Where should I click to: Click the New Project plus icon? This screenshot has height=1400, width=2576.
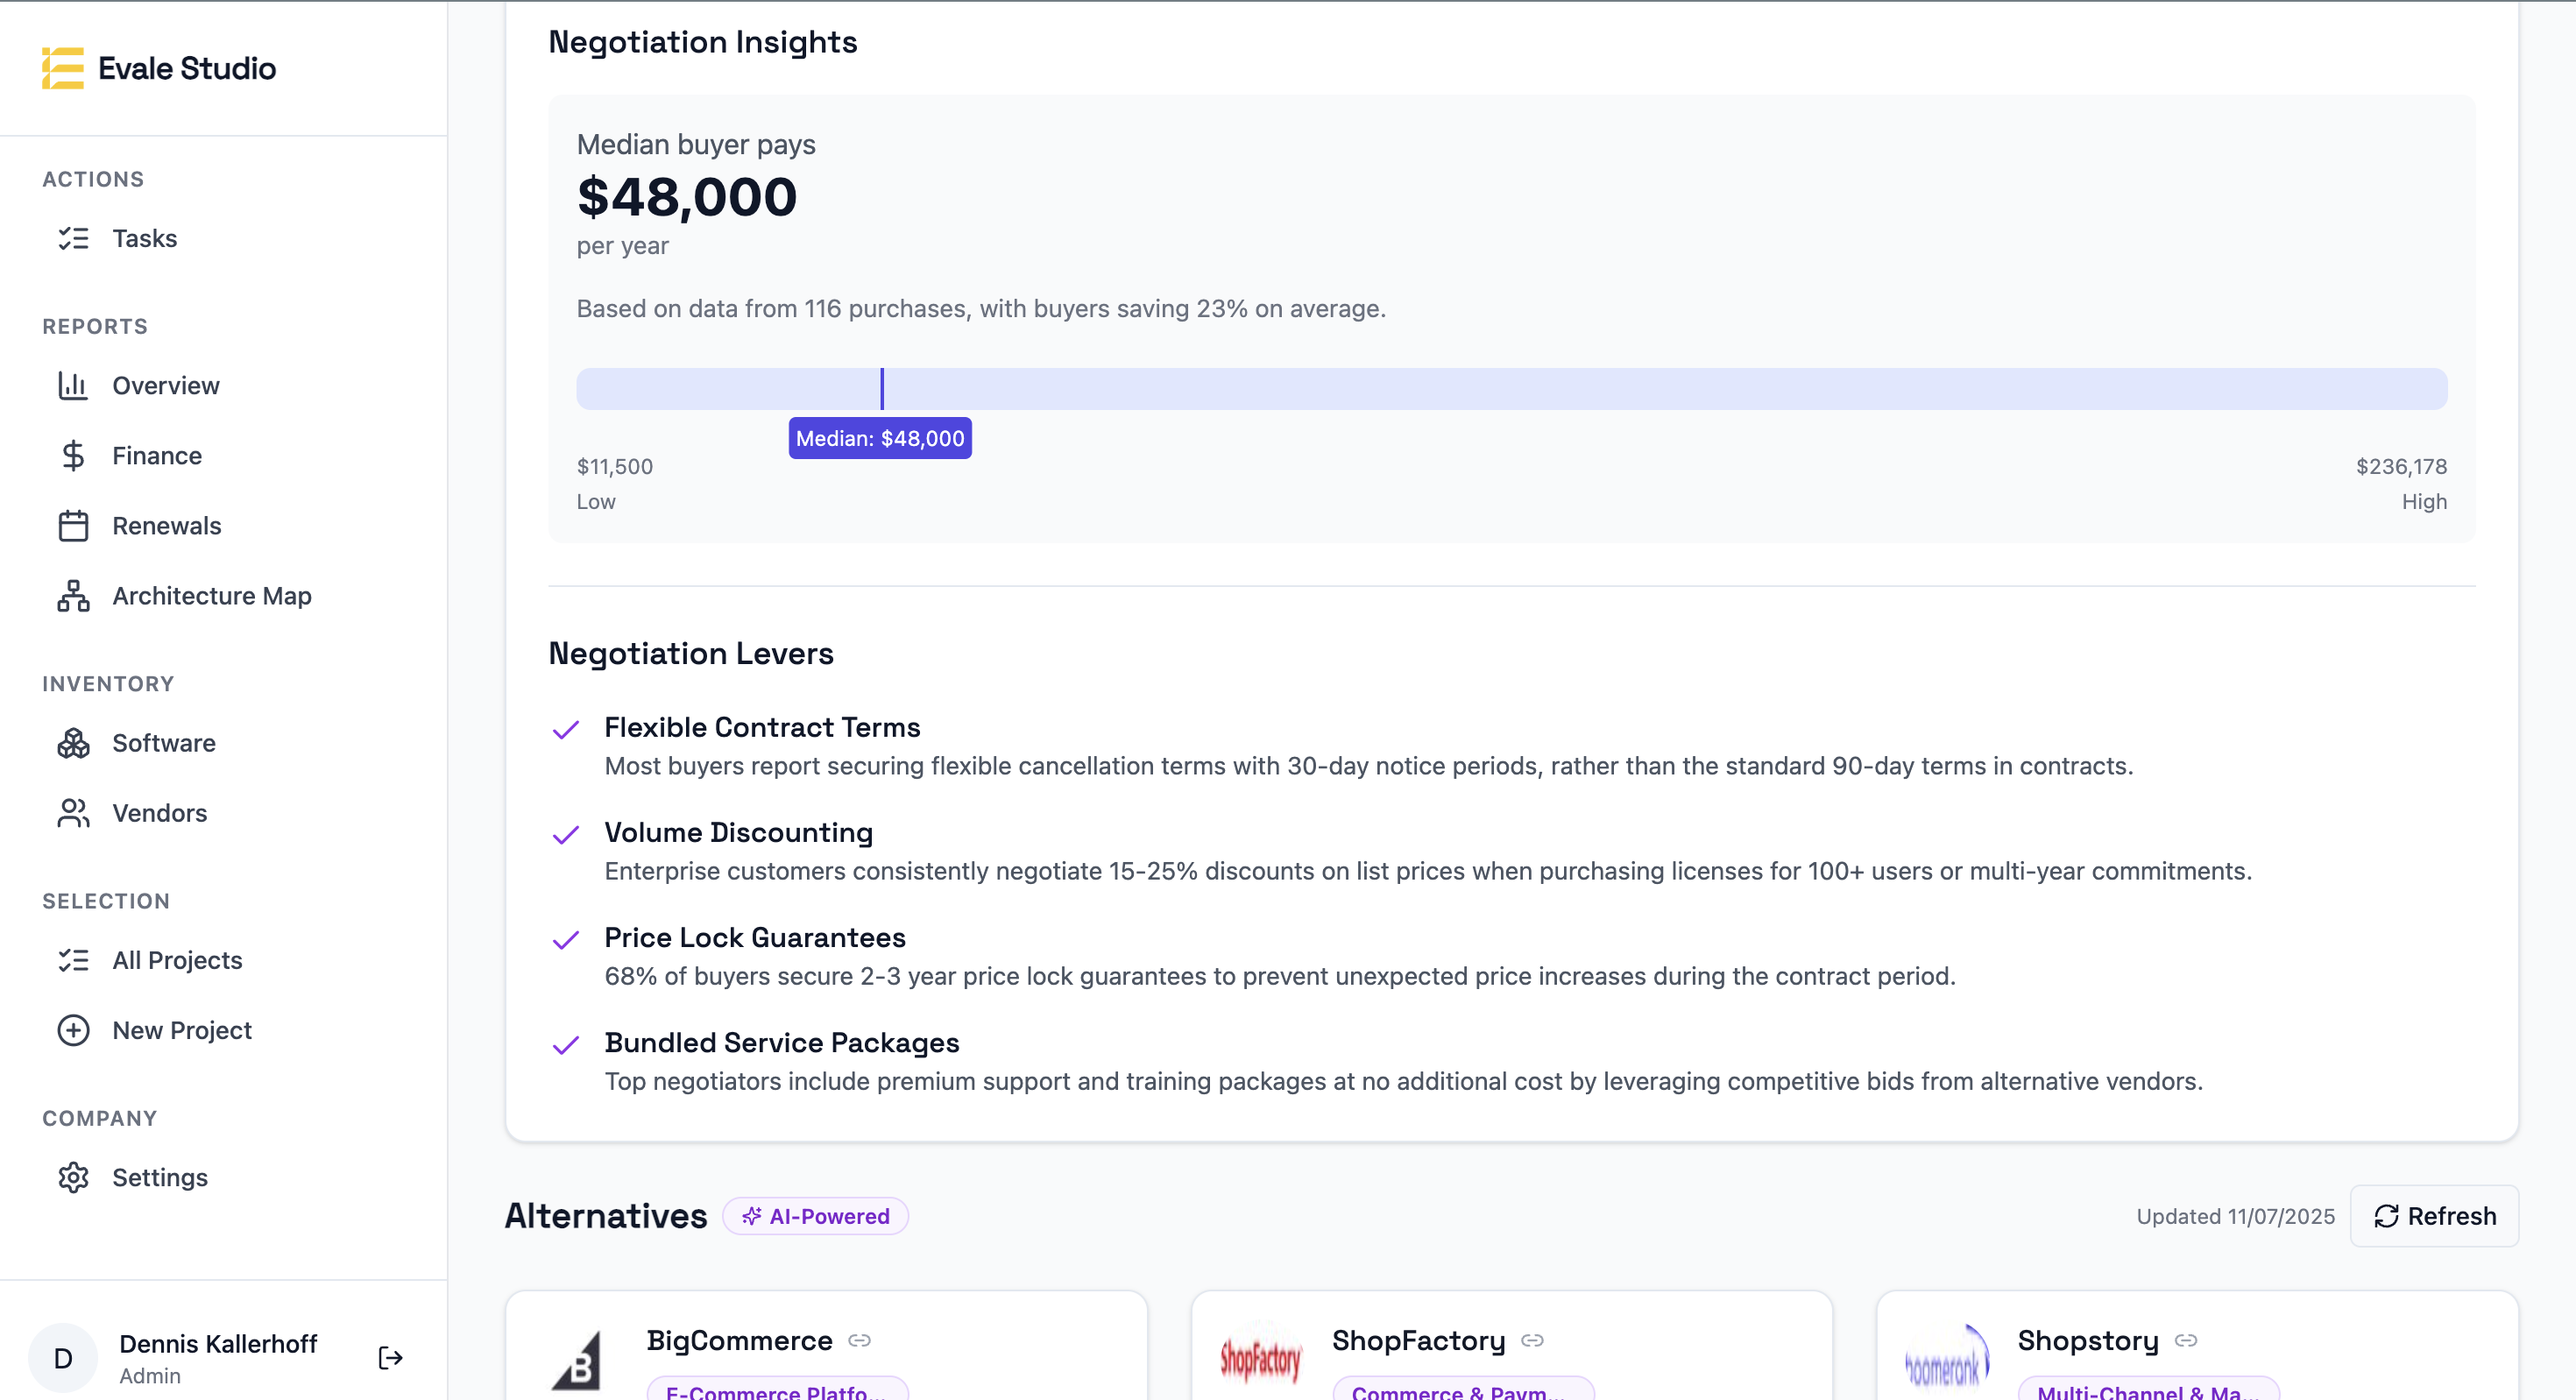point(73,1030)
